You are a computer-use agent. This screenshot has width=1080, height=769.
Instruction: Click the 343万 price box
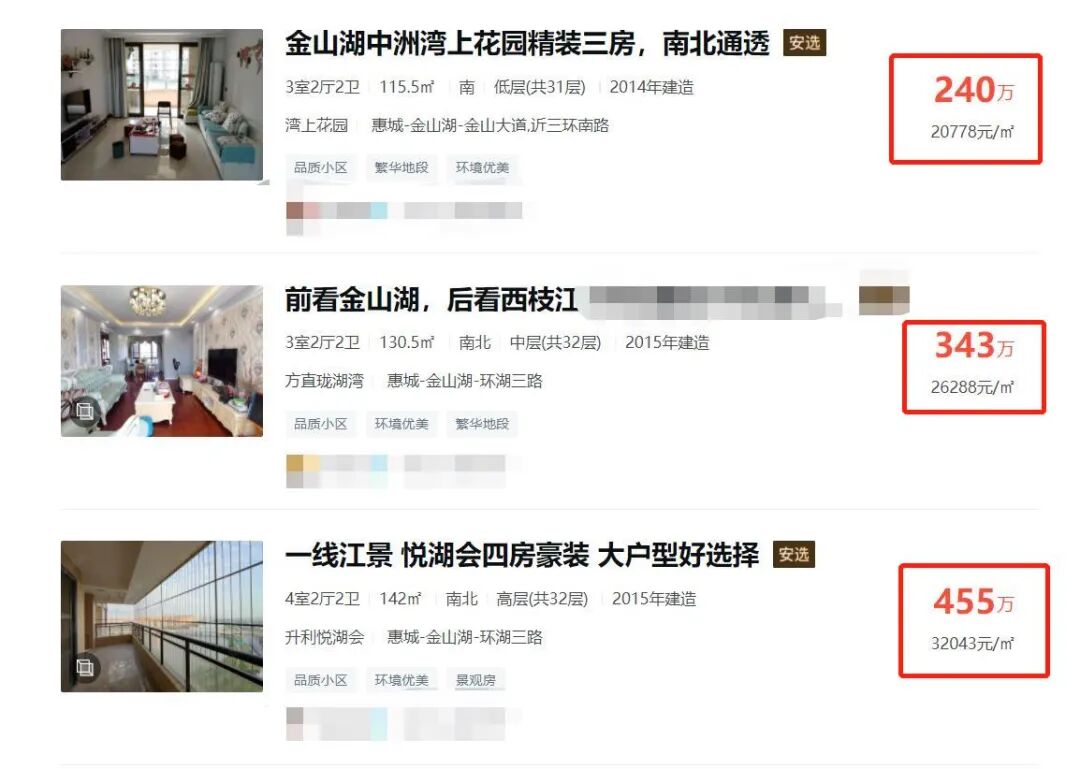(x=974, y=367)
